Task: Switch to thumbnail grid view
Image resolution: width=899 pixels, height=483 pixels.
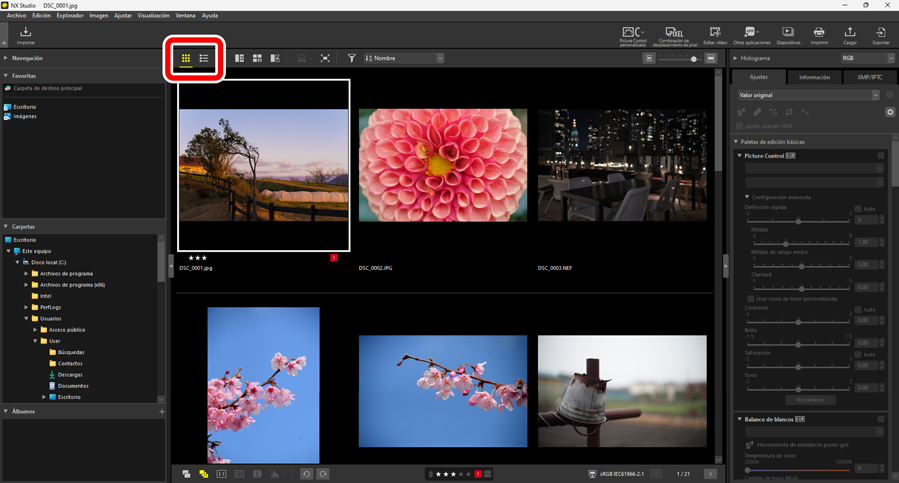Action: coord(186,59)
